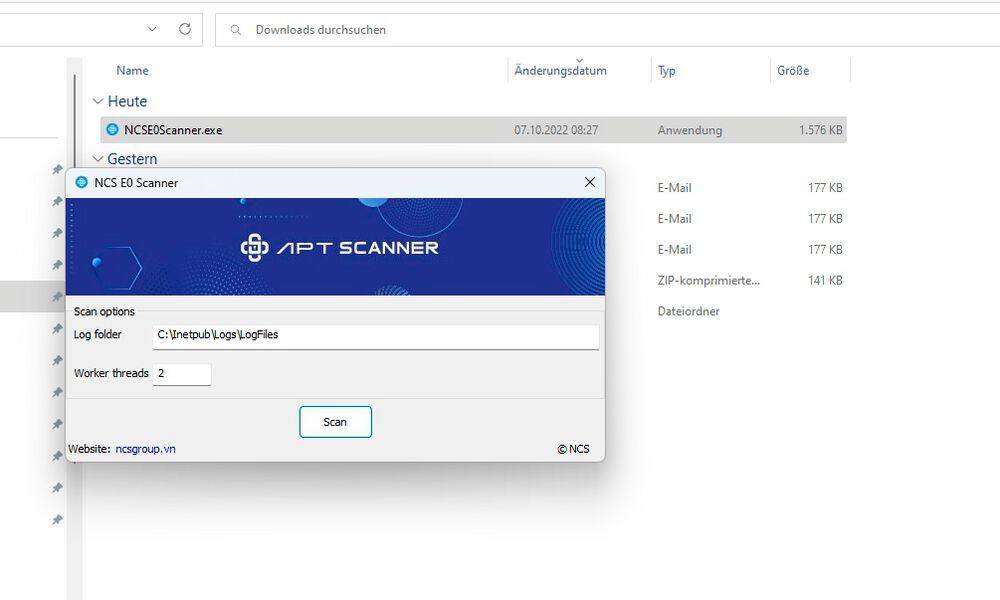Sort by Größe column header
The image size is (1000, 600).
(x=793, y=71)
